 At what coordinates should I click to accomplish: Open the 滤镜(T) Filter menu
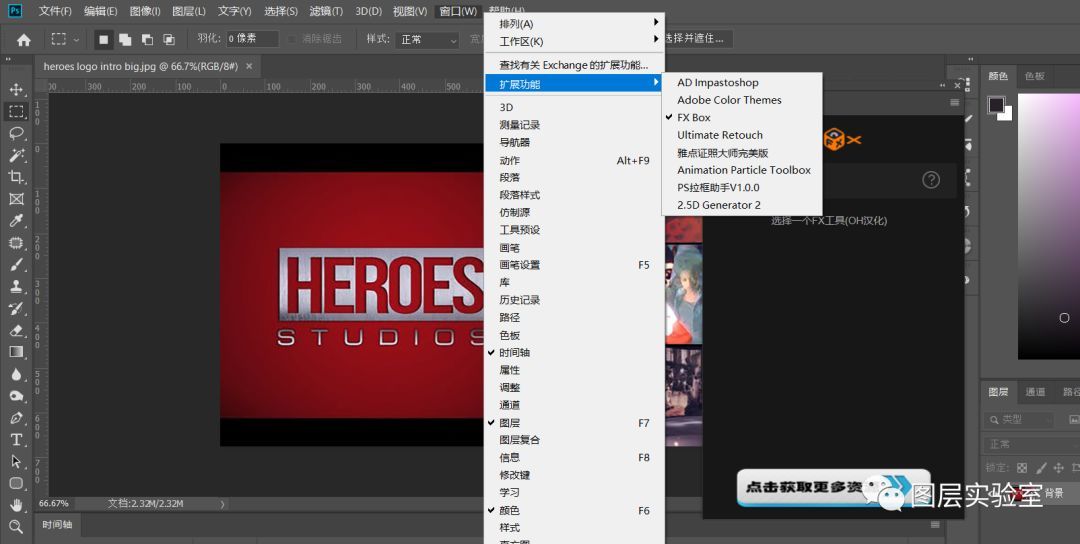click(x=325, y=11)
